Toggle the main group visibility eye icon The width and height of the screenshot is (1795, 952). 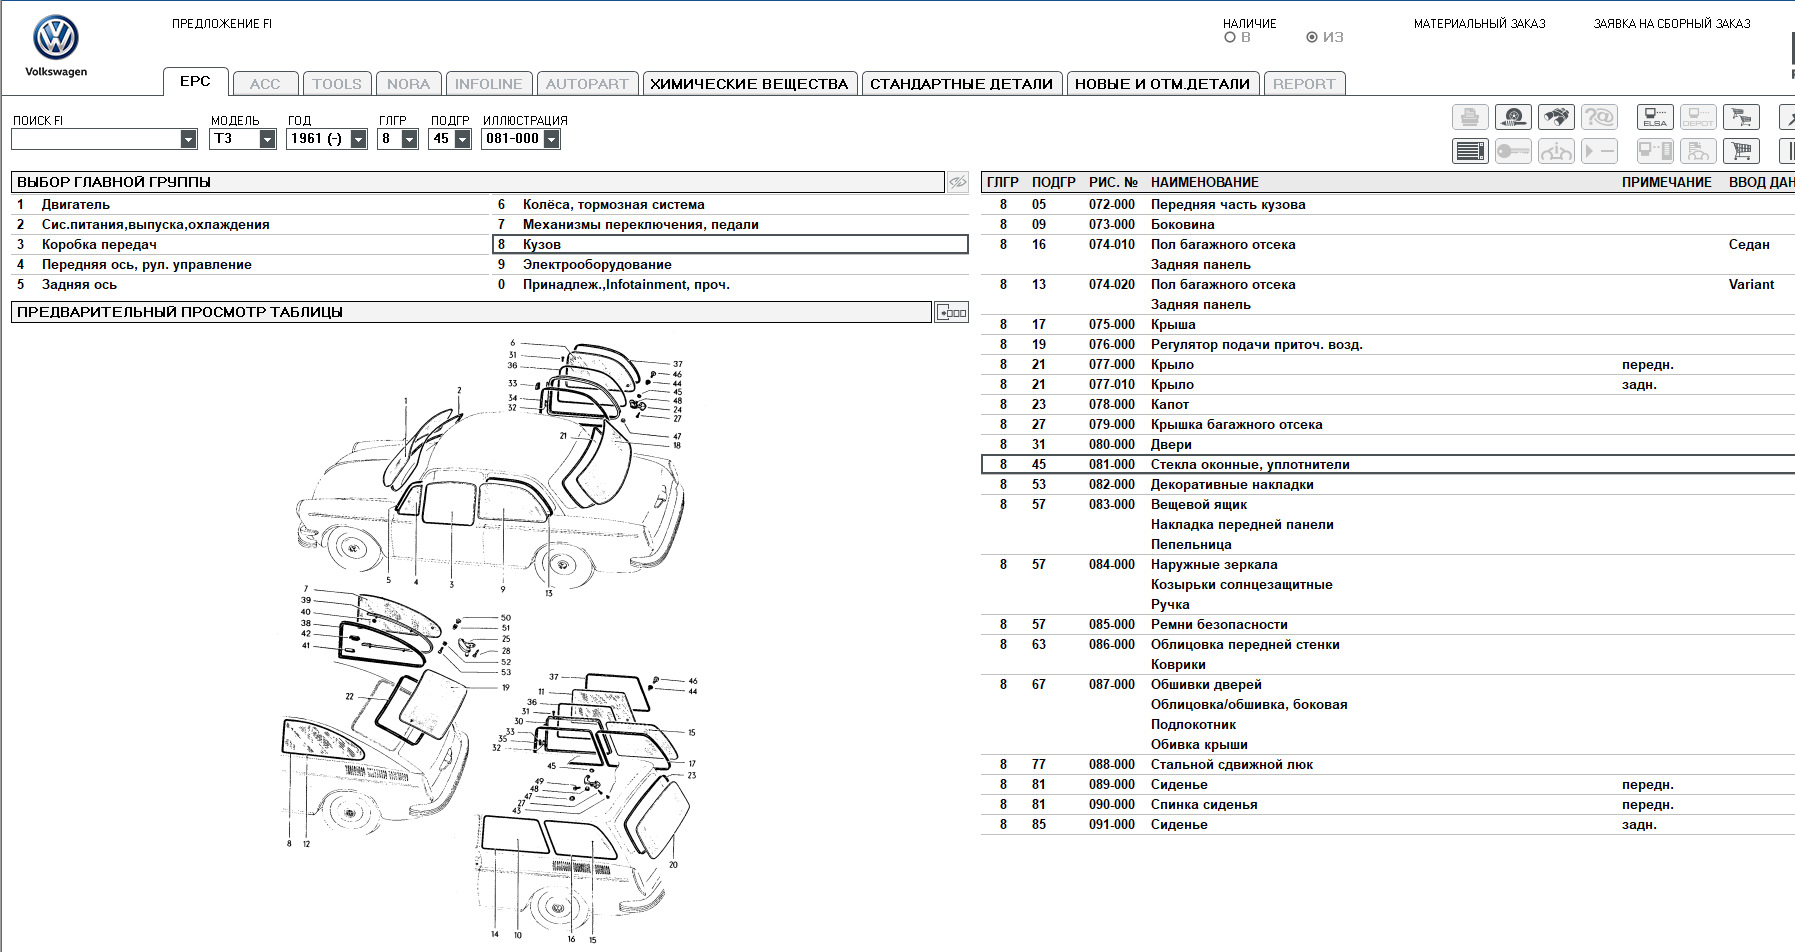click(x=957, y=182)
